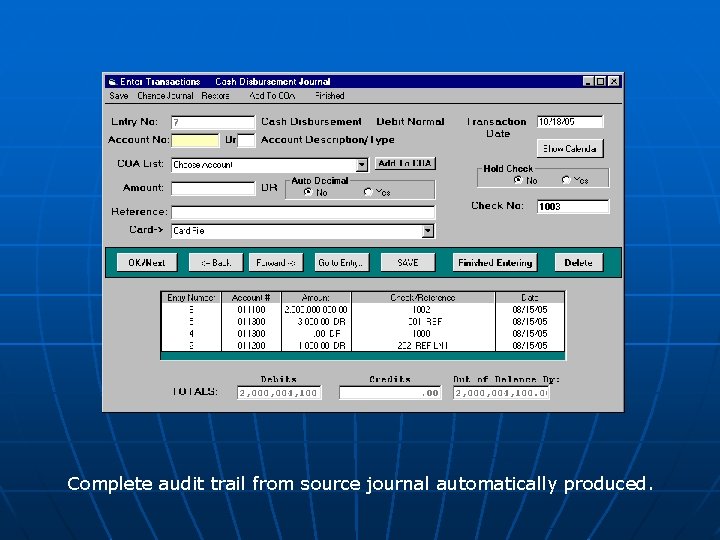Screen dimensions: 720x540
Task: Minimize the Enter Transactions window
Action: coord(588,82)
